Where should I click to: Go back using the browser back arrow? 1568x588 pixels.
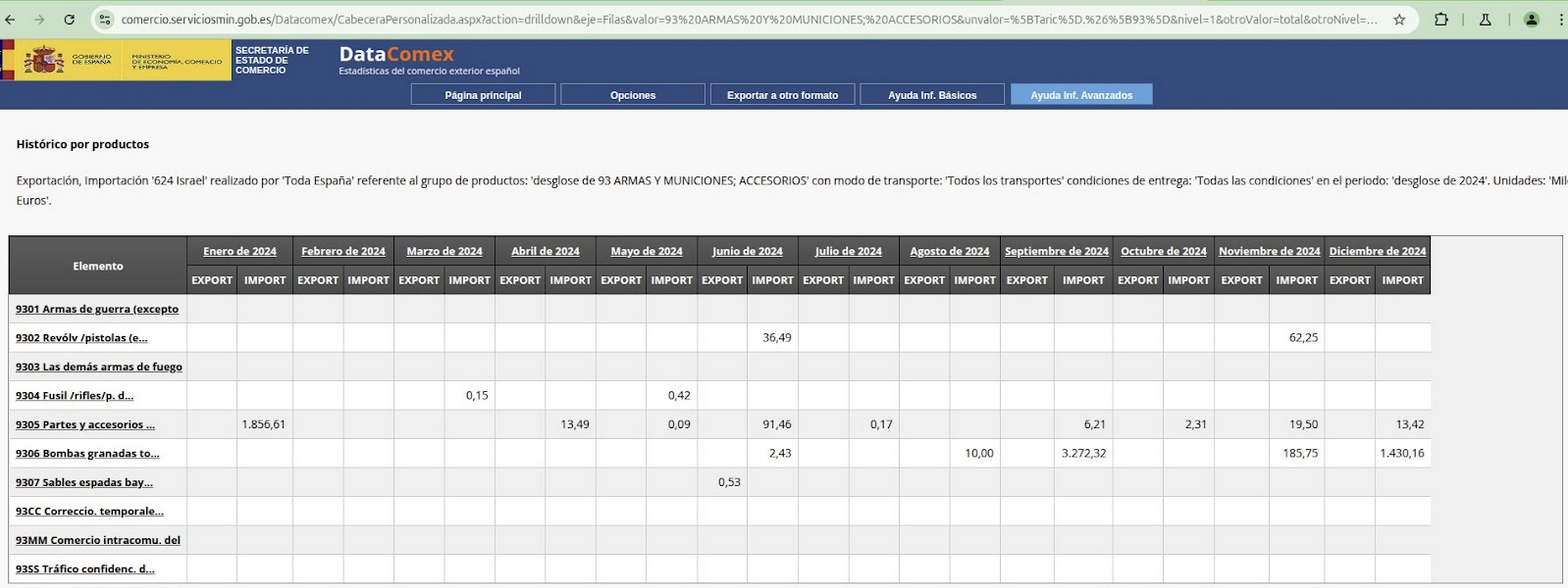pyautogui.click(x=12, y=19)
